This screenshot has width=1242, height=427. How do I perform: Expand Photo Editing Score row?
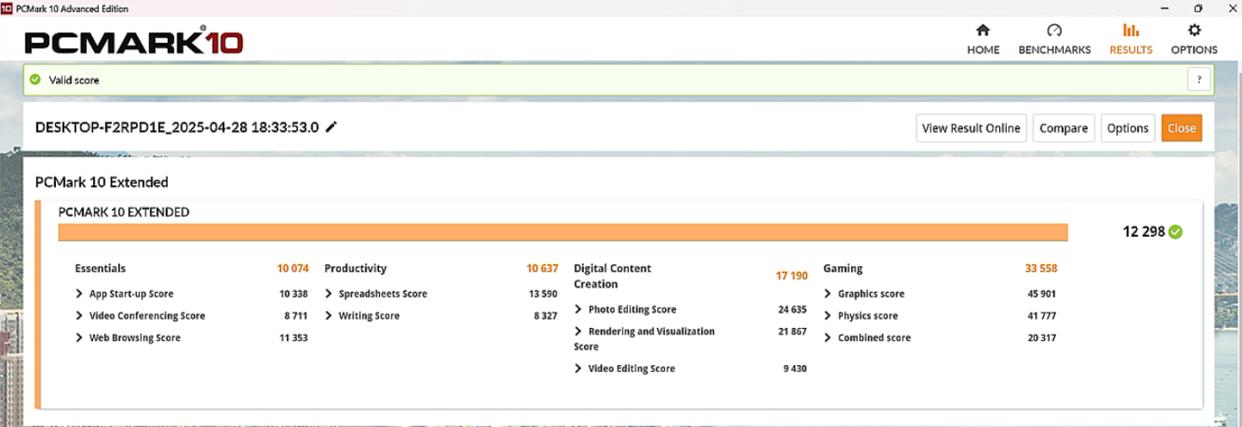[x=579, y=310]
